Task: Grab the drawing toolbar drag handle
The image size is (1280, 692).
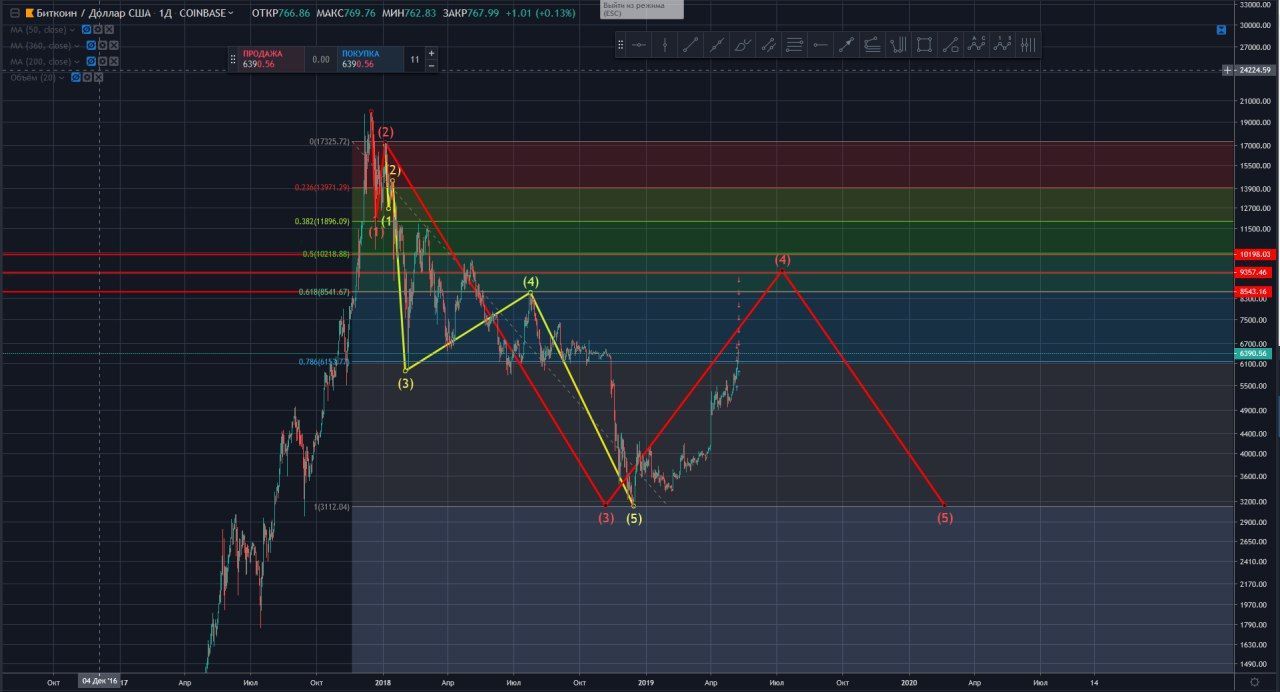Action: click(x=621, y=45)
